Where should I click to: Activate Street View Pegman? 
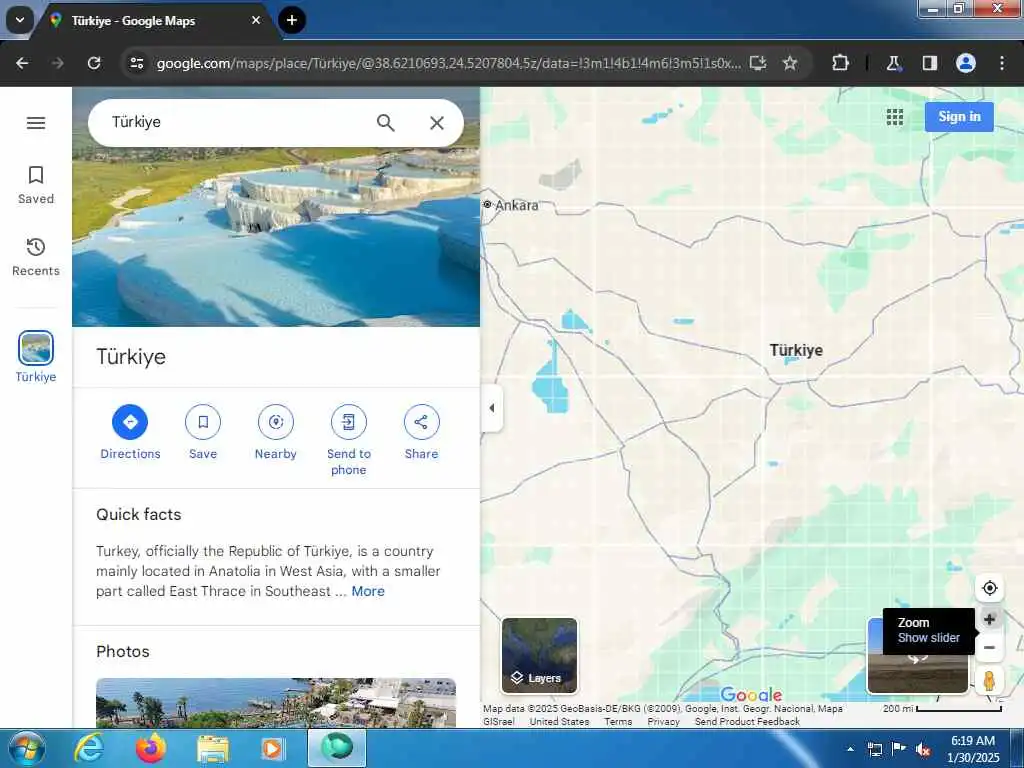pos(989,680)
